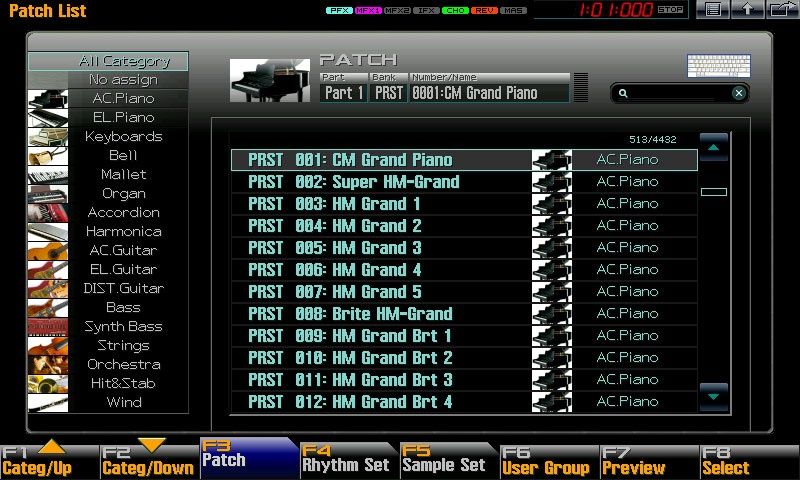Click piano icon in HM Grand 4 row
800x480 pixels.
(552, 269)
